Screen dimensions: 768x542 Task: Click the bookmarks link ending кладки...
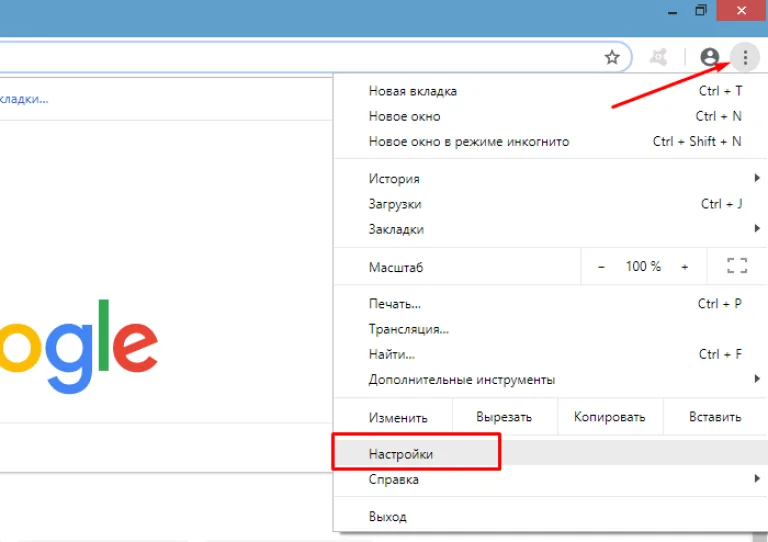pos(24,99)
